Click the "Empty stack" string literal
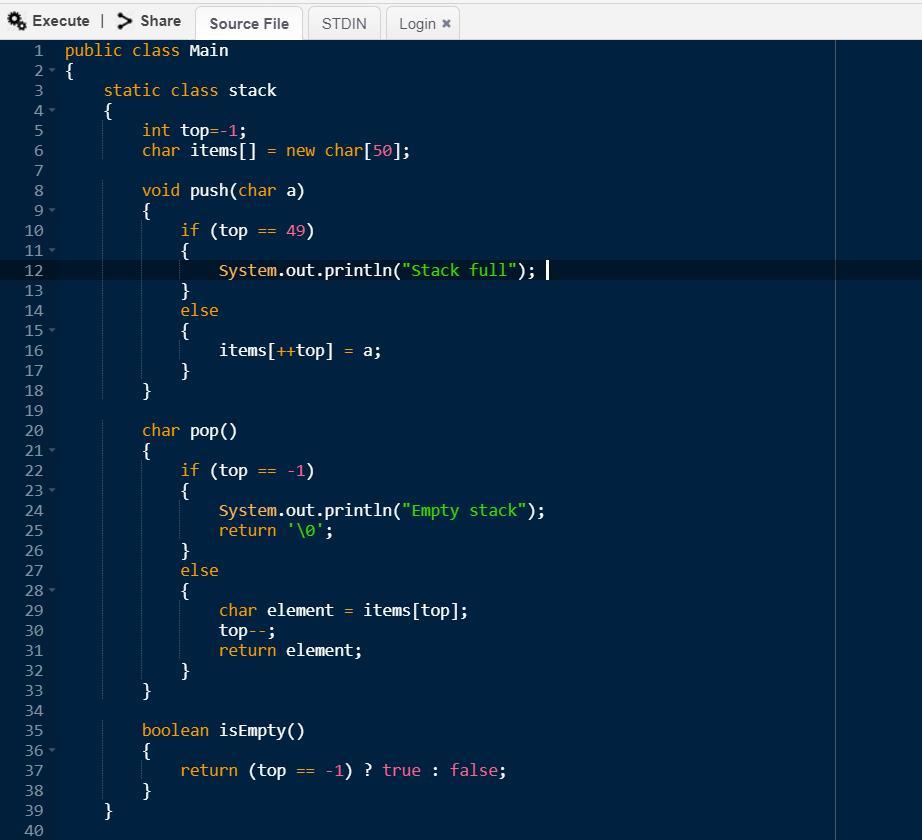 click(464, 510)
